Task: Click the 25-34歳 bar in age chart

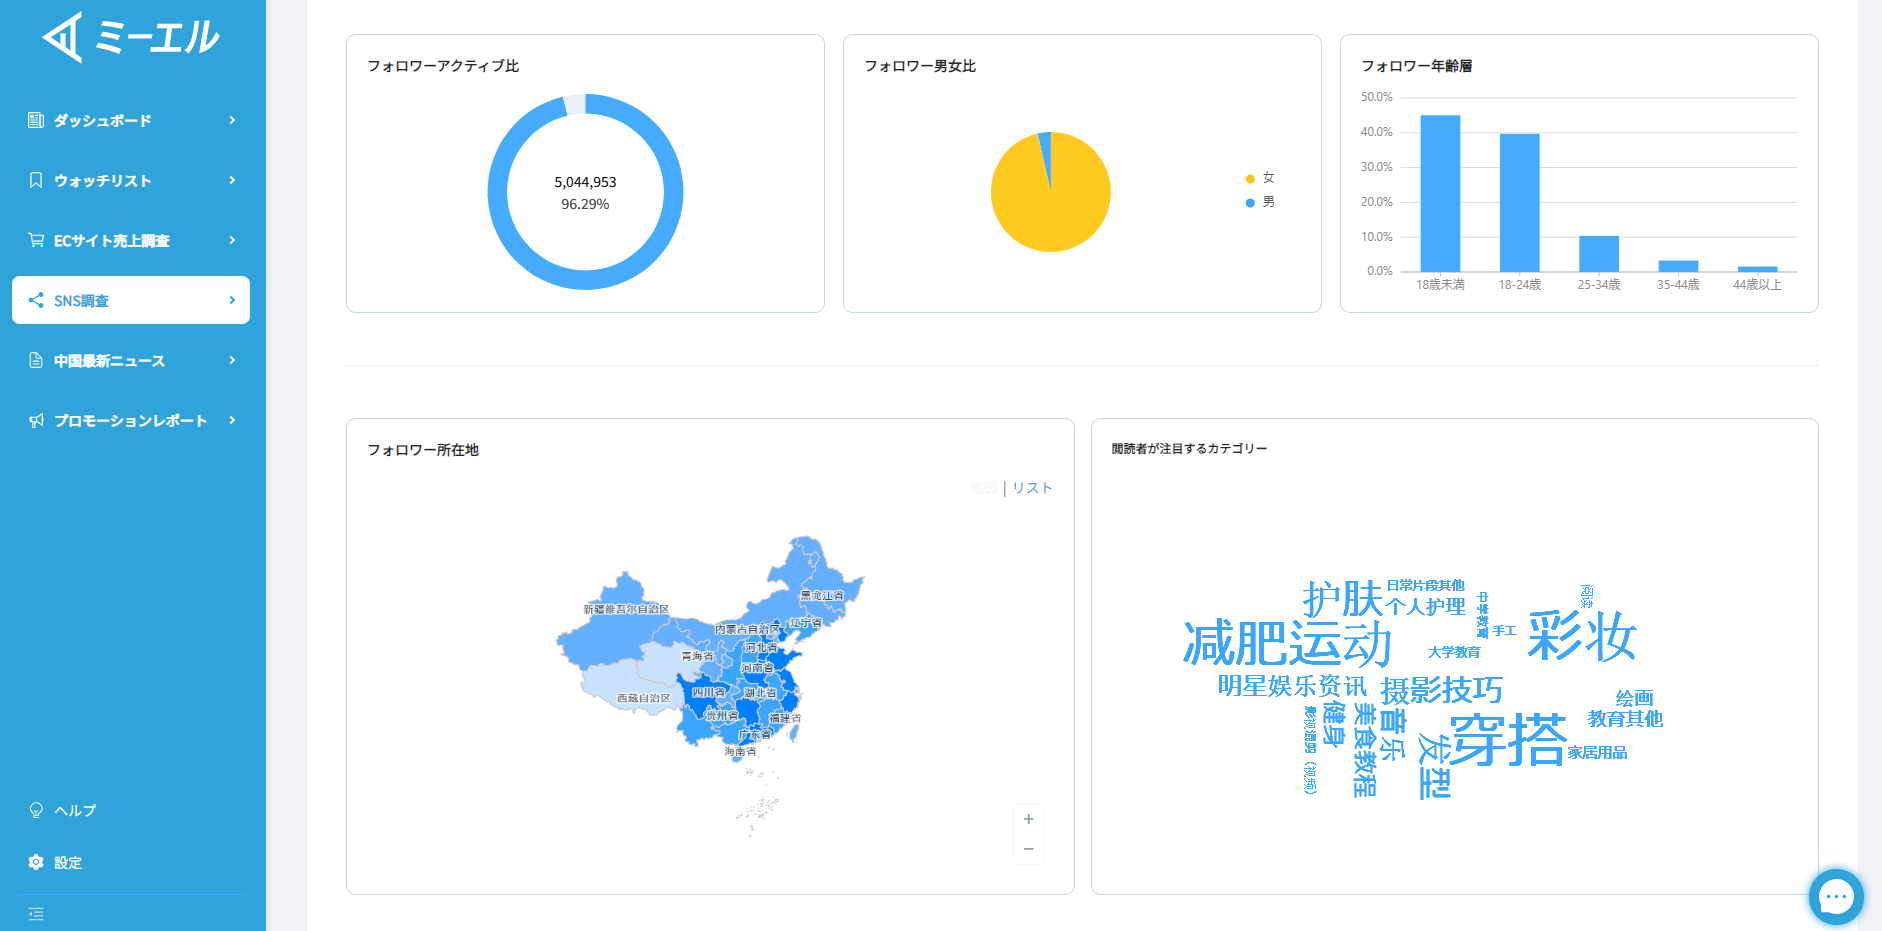Action: pos(1598,254)
